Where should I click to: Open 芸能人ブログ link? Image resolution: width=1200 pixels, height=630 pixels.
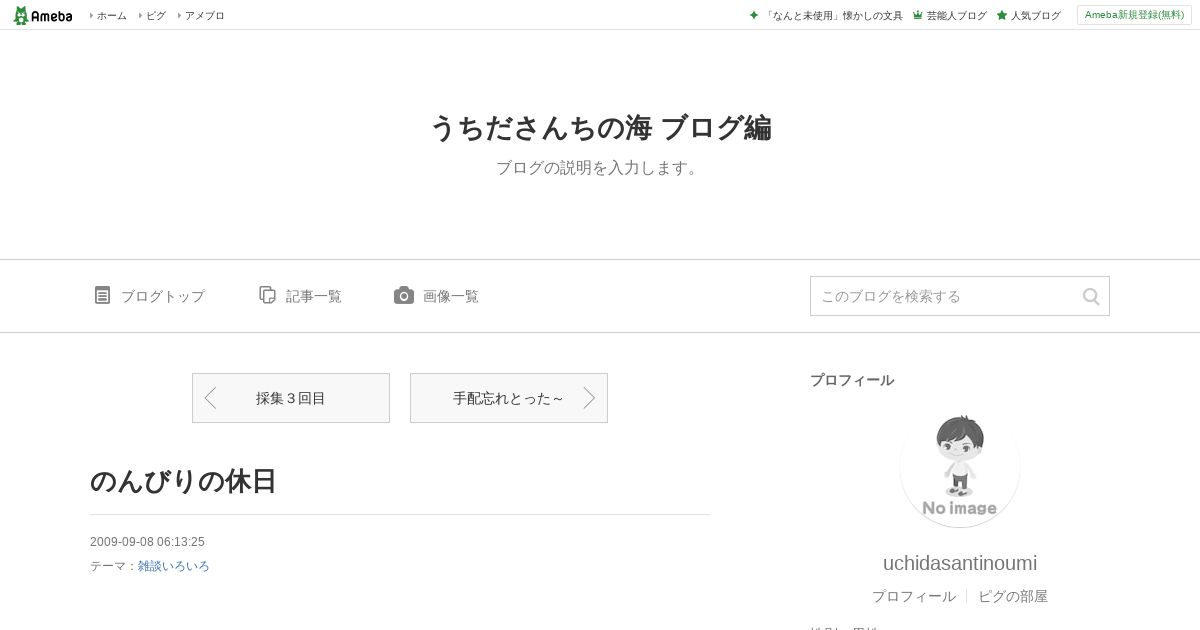tap(956, 16)
